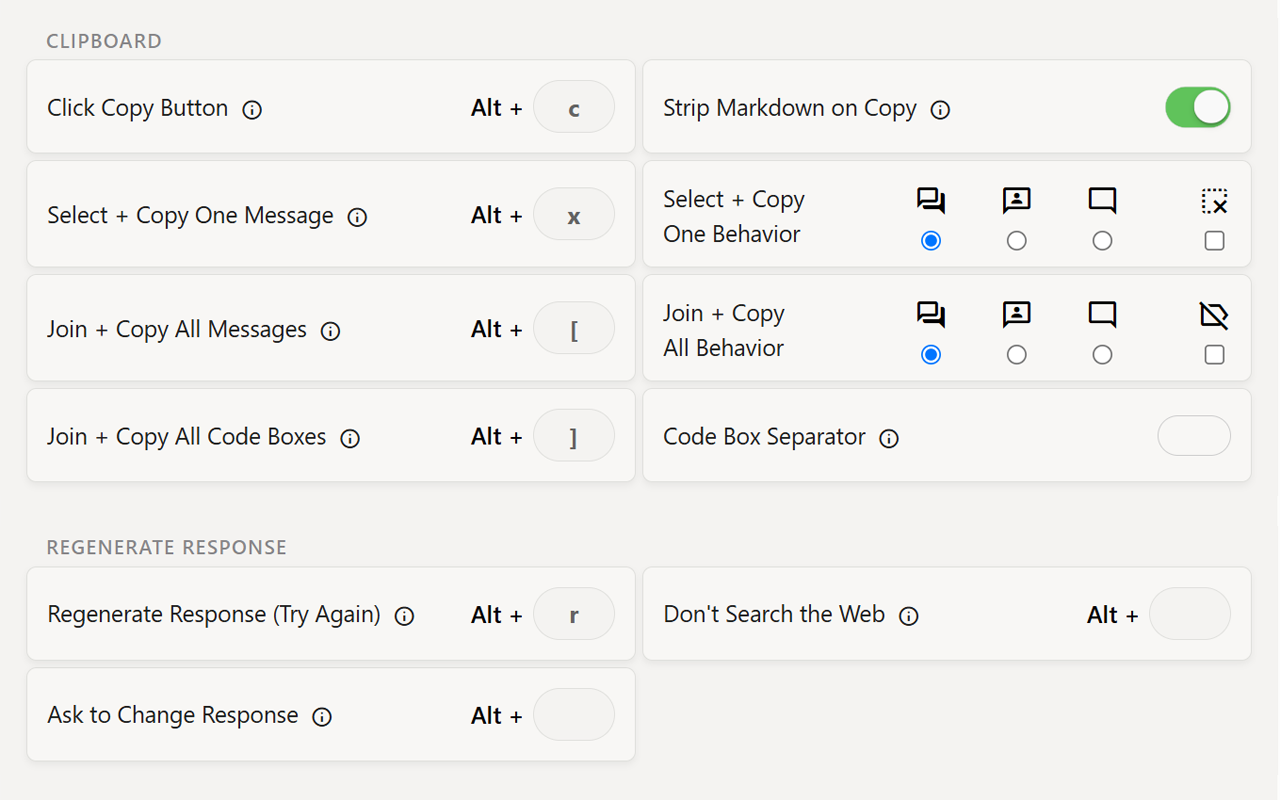Click the 'Select + Copy One Behavior' label
Image resolution: width=1280 pixels, height=800 pixels.
[x=734, y=216]
